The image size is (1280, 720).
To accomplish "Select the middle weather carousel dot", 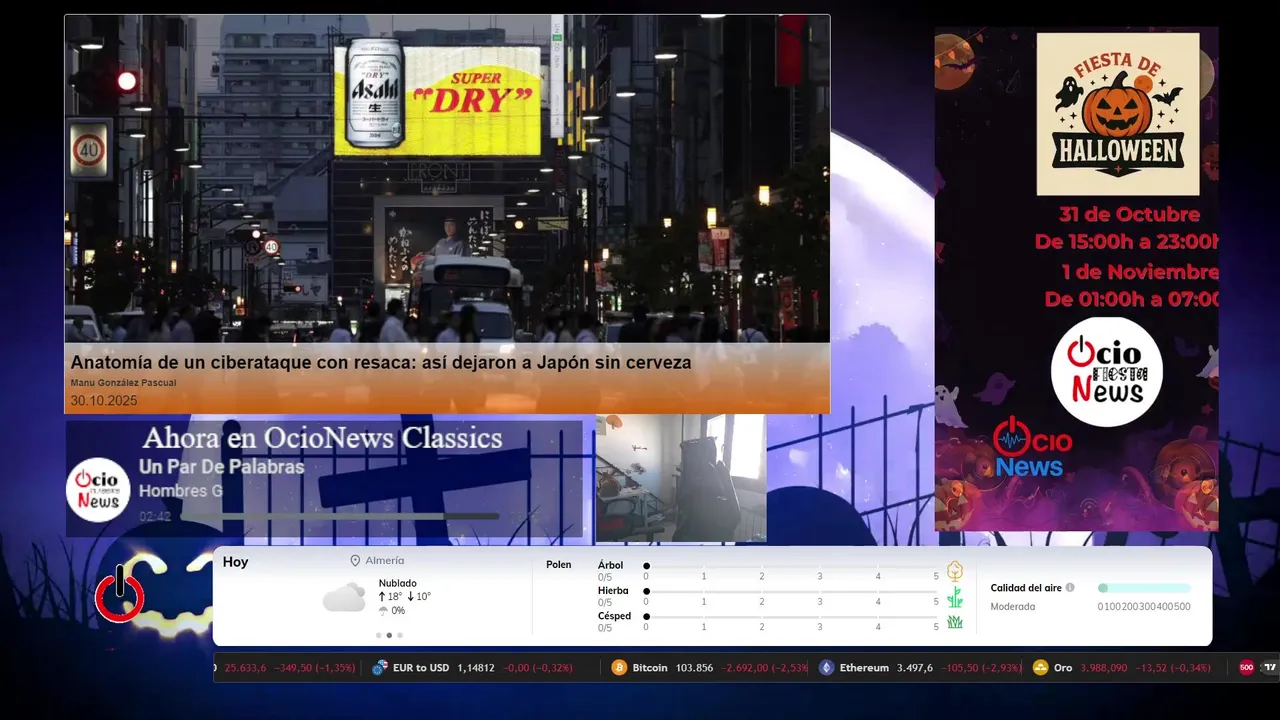I will (389, 635).
